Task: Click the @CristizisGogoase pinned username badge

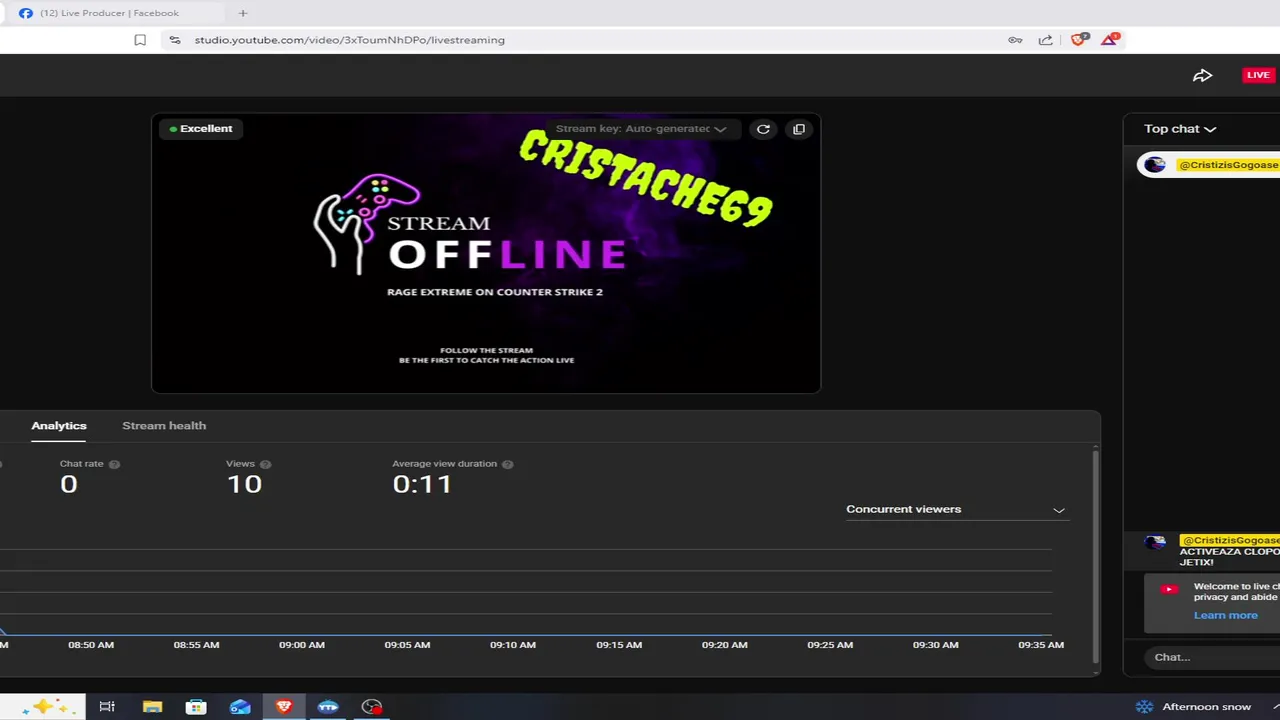Action: point(1228,165)
